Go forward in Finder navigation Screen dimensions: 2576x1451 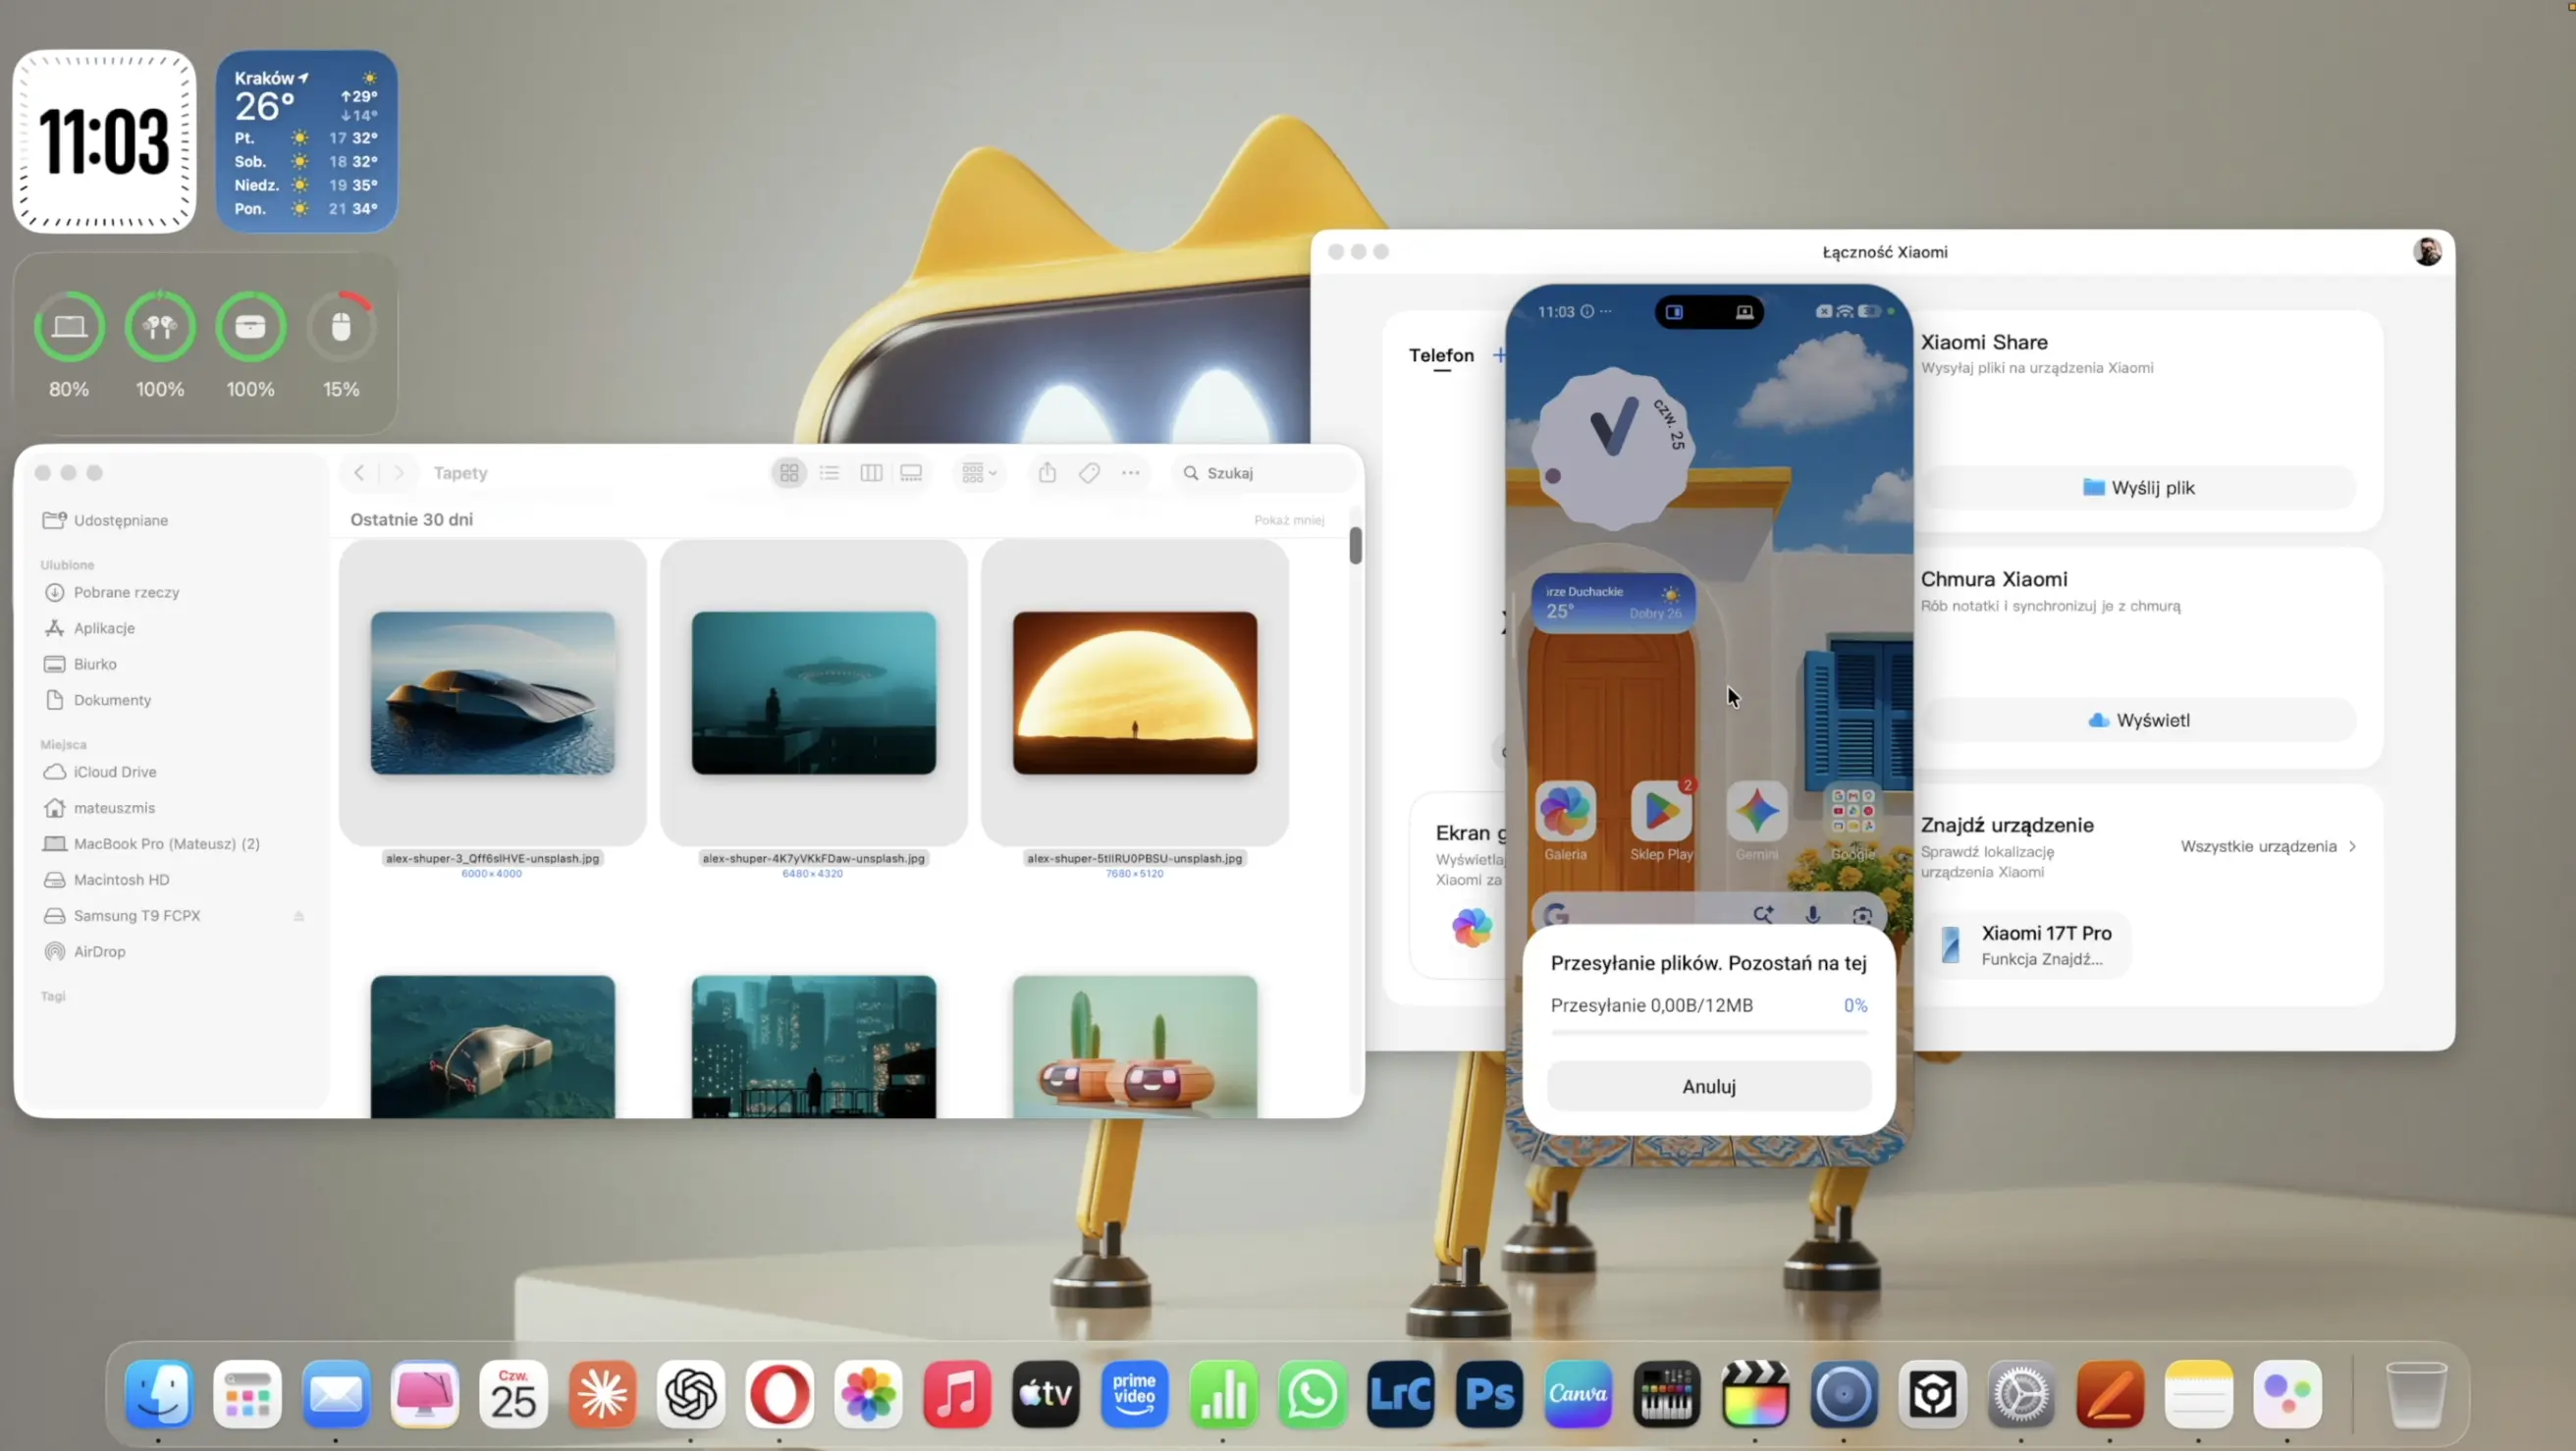[x=398, y=473]
